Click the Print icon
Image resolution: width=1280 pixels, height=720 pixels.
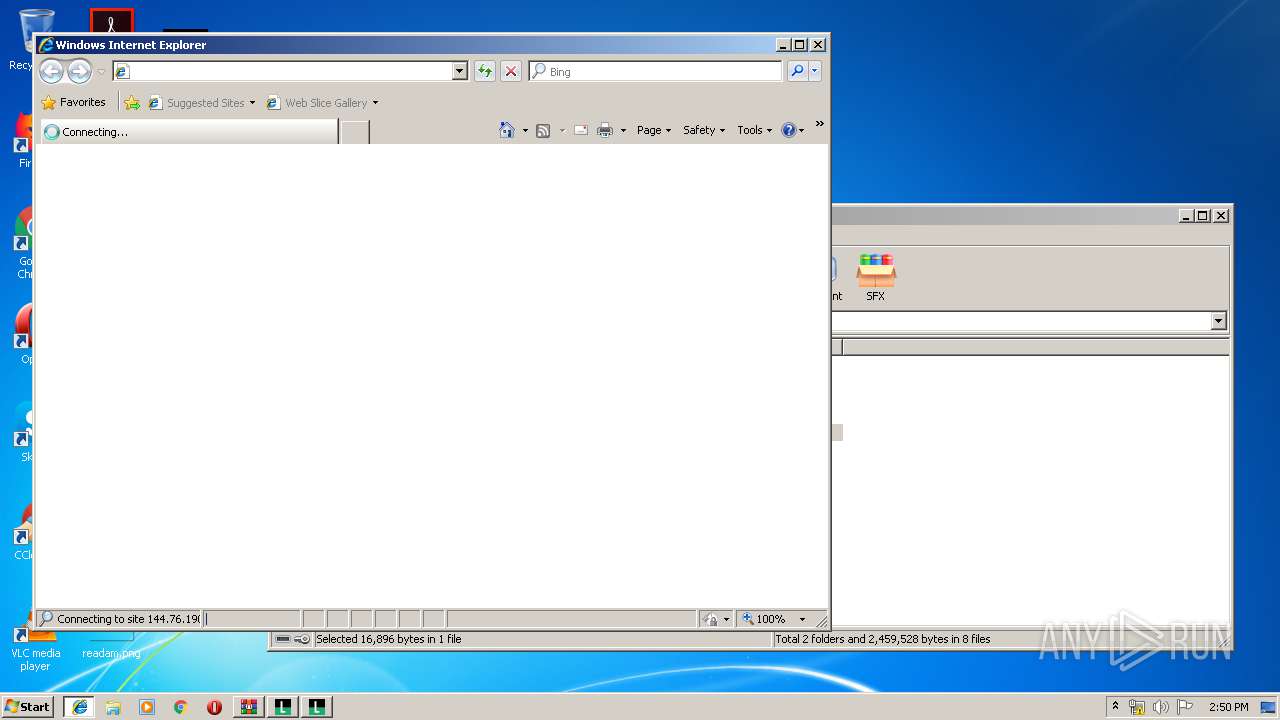(x=605, y=130)
